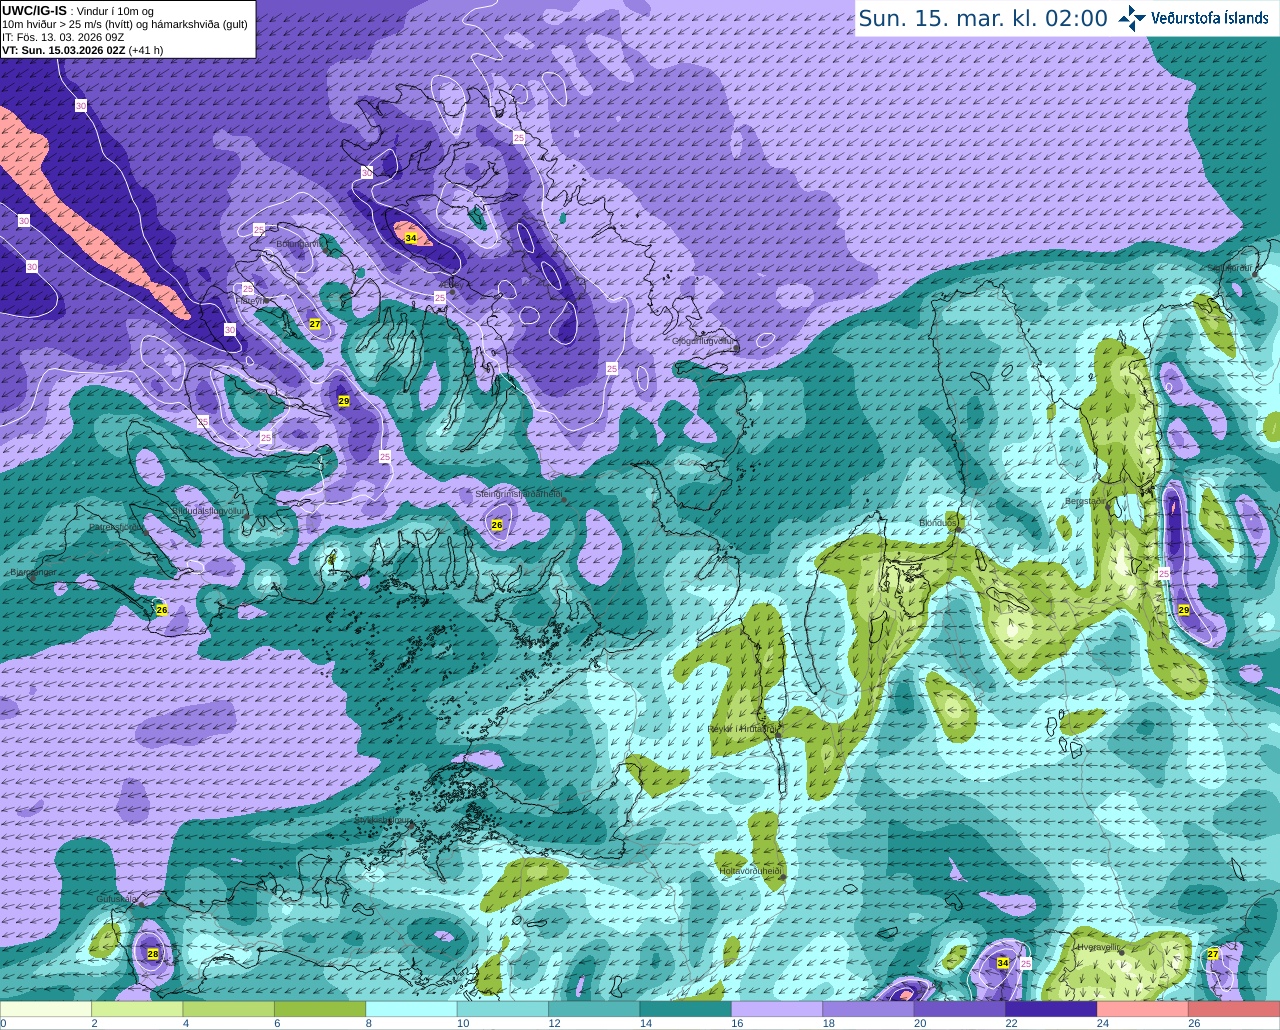This screenshot has height=1030, width=1280.
Task: Select the 'Sun. 15. mar. kl. 02:00' timestamp
Action: (983, 19)
